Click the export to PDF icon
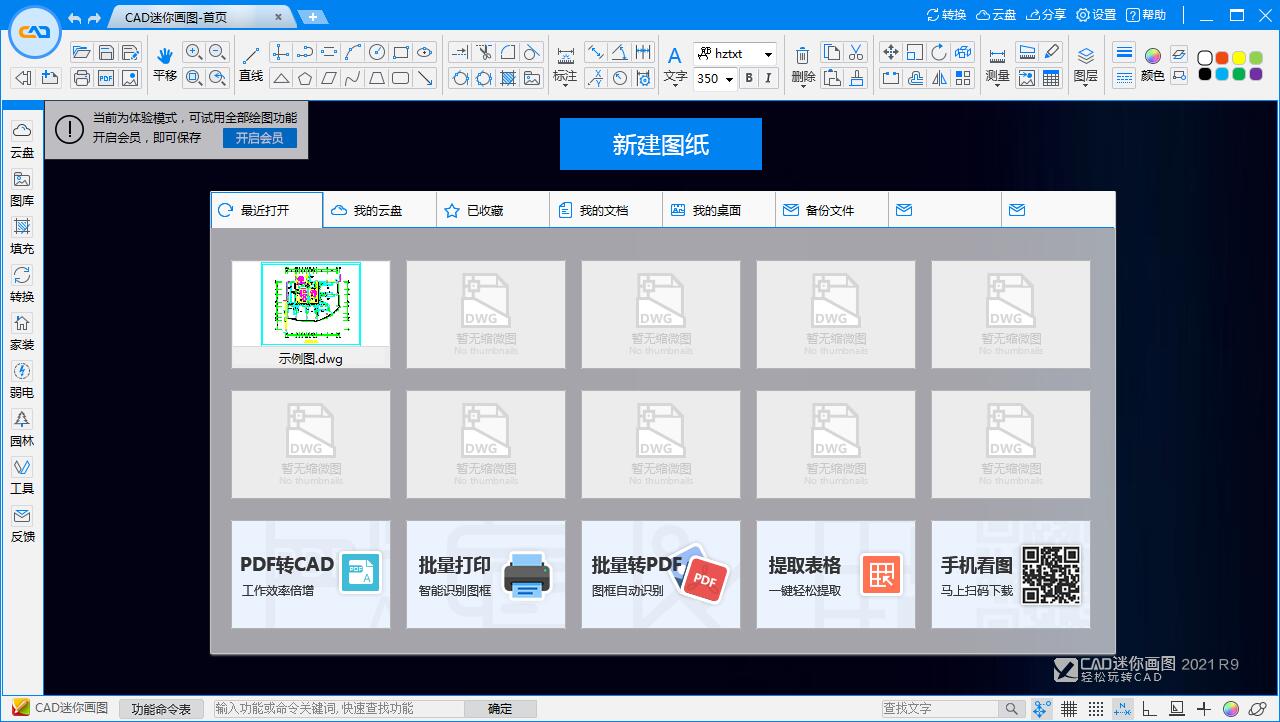 (x=106, y=78)
